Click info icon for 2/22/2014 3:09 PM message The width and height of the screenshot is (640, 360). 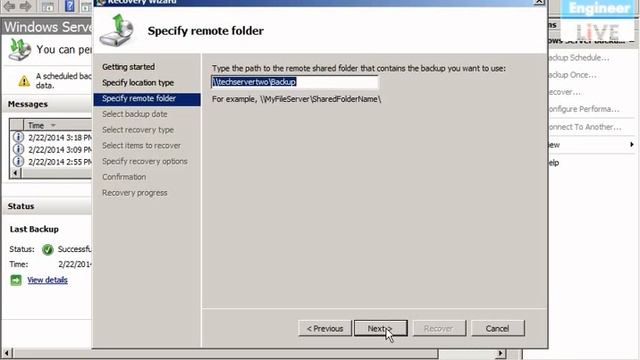(x=18, y=149)
